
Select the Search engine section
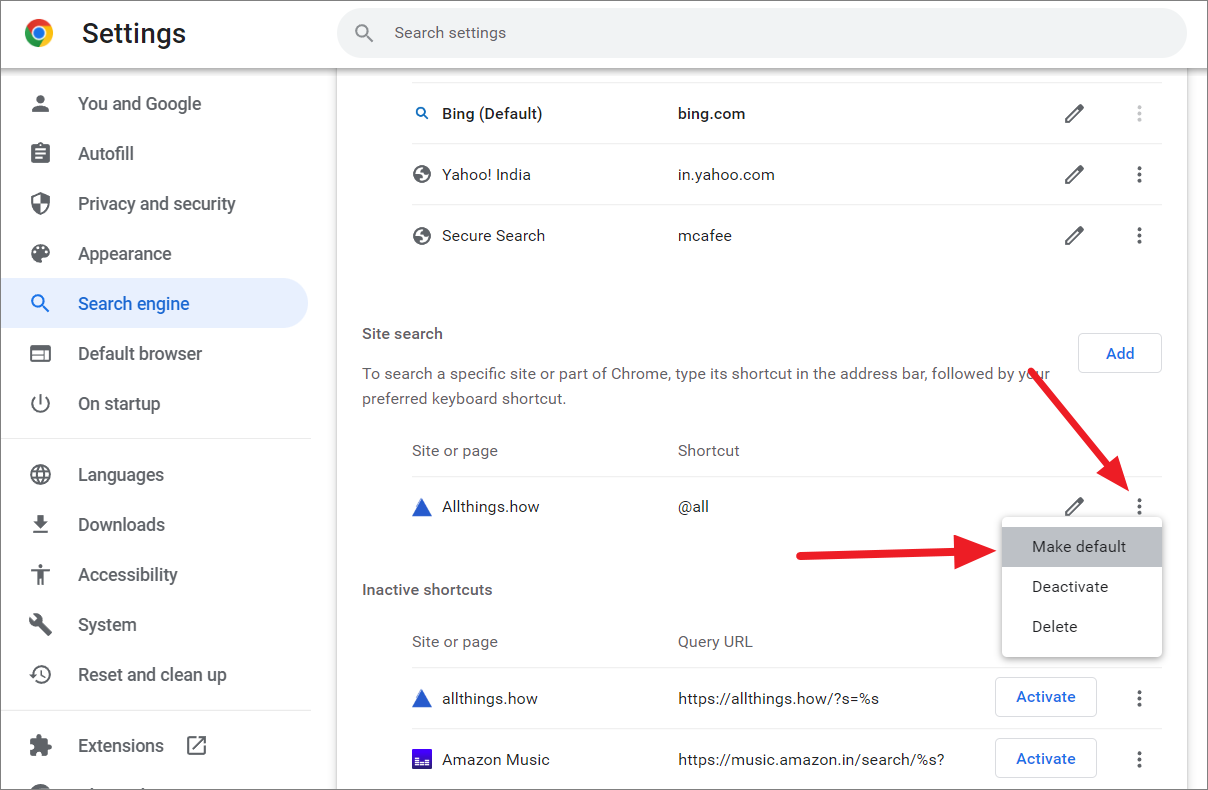pyautogui.click(x=155, y=303)
